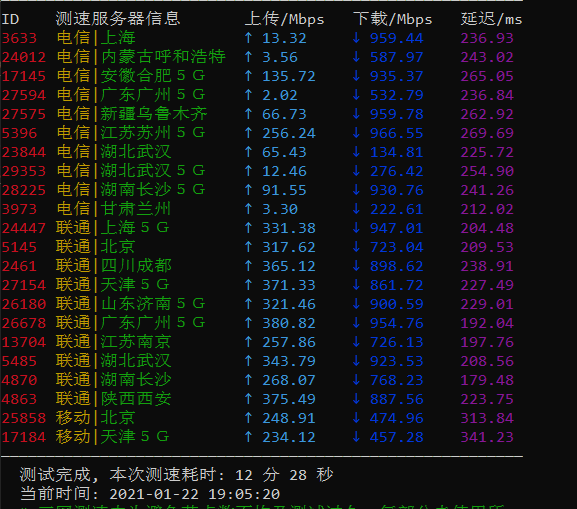
Task: Click the upload value 13.32
Action: click(284, 38)
